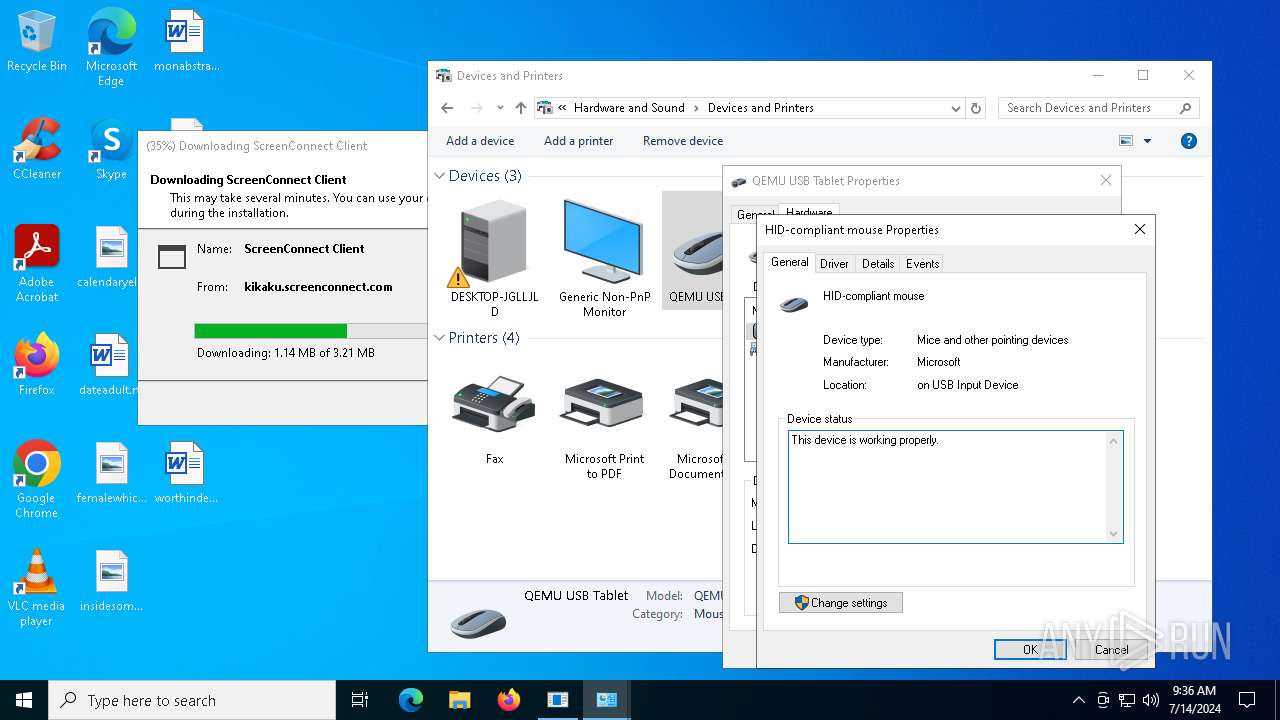Go back in Devices and Printers window
Screen dimensions: 1280x720
tap(447, 108)
